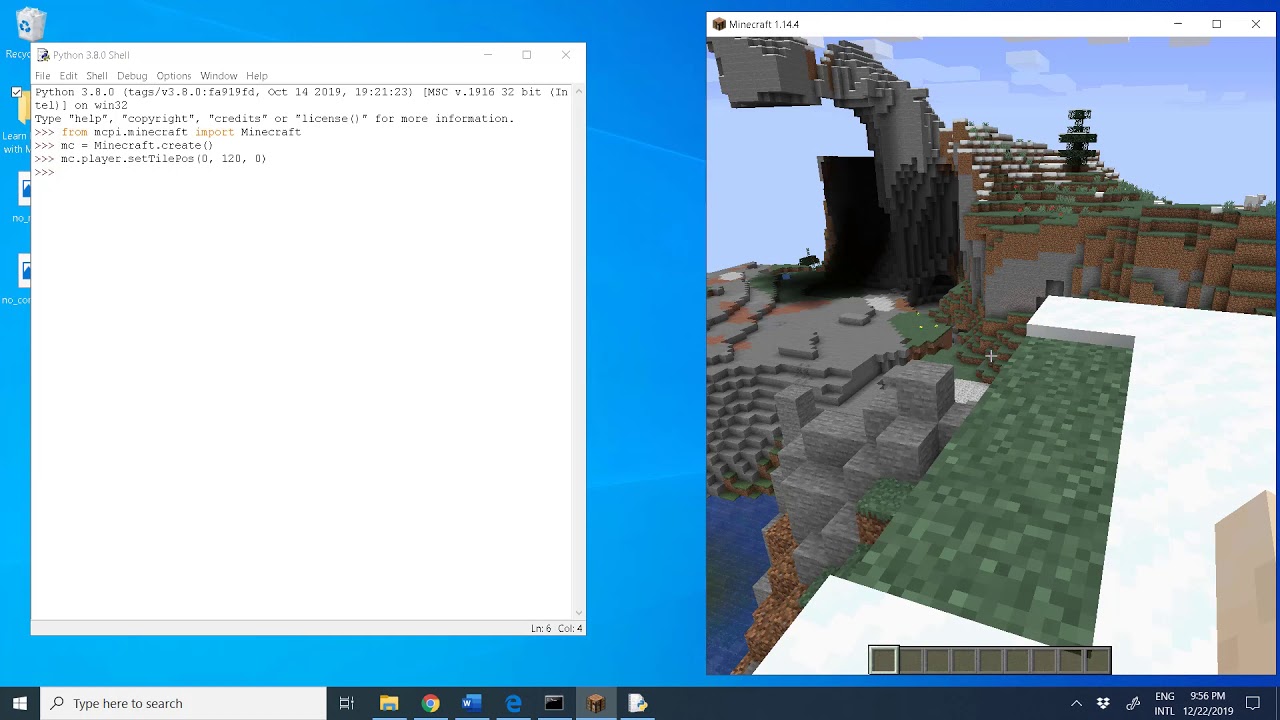Viewport: 1280px width, 720px height.
Task: Click the pen/ink workspace tray icon
Action: 1133,703
